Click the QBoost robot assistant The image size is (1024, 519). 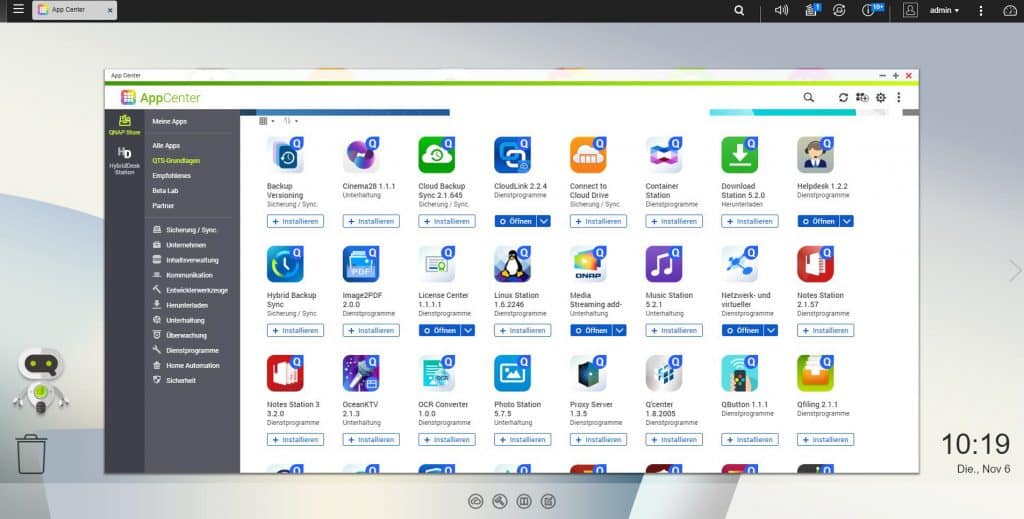pyautogui.click(x=40, y=380)
